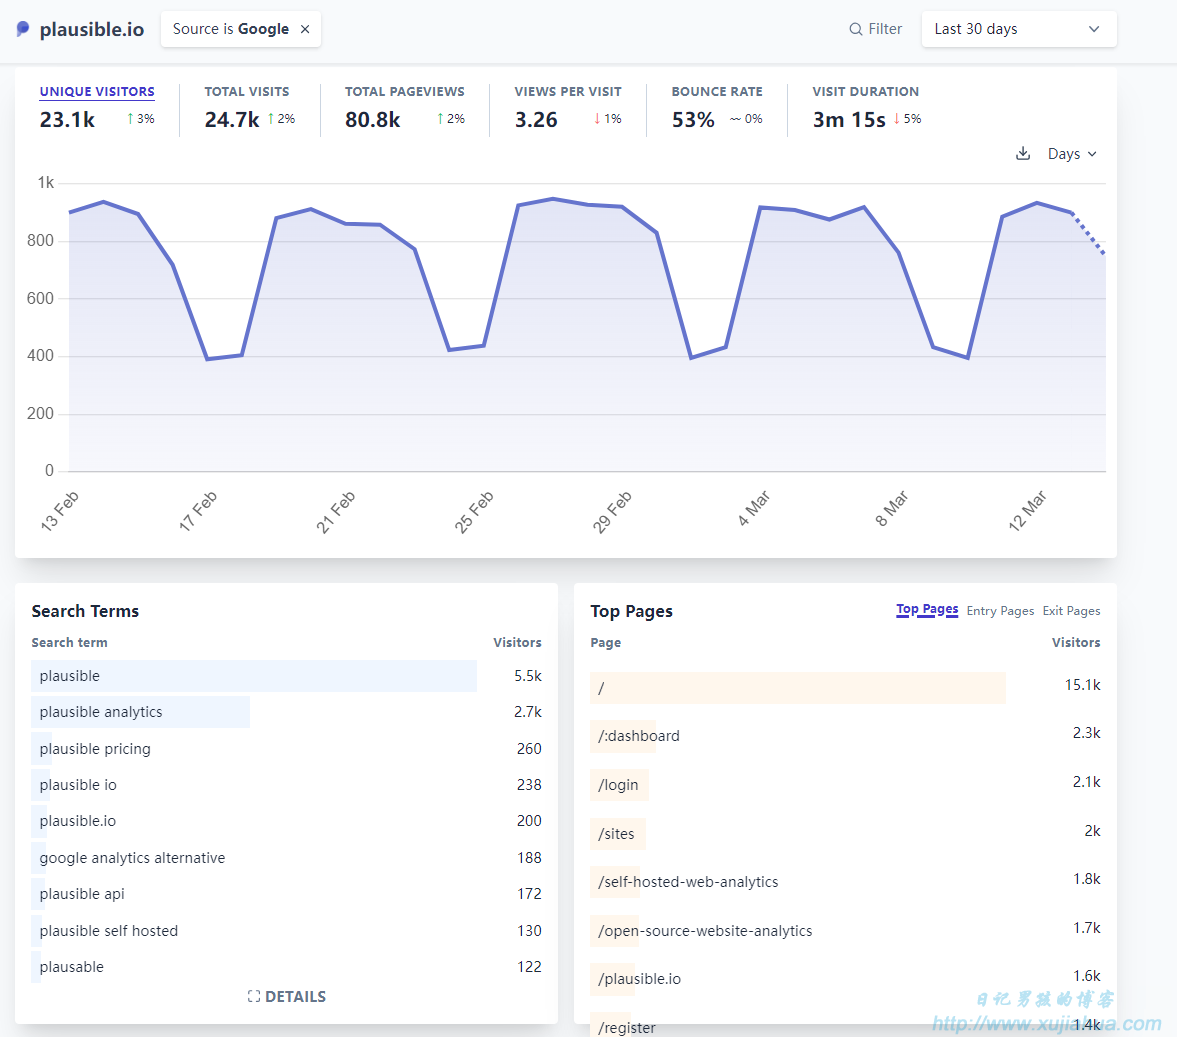The width and height of the screenshot is (1177, 1037).
Task: Click the 24.7k total visits figure
Action: 232,119
